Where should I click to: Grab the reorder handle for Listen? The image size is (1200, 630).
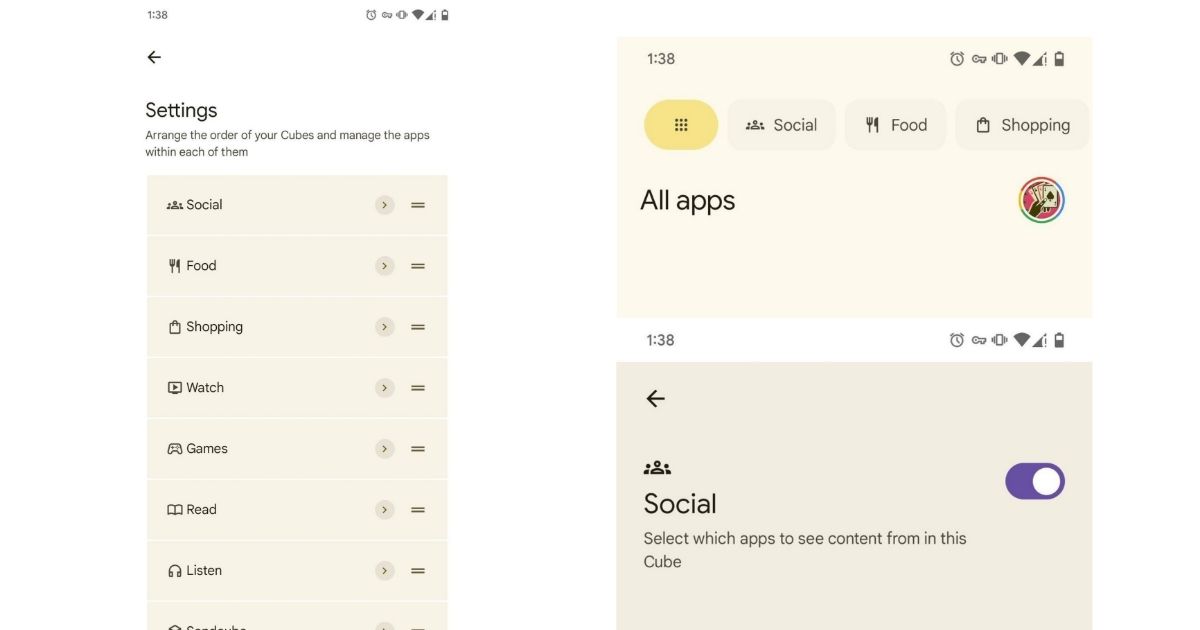418,571
